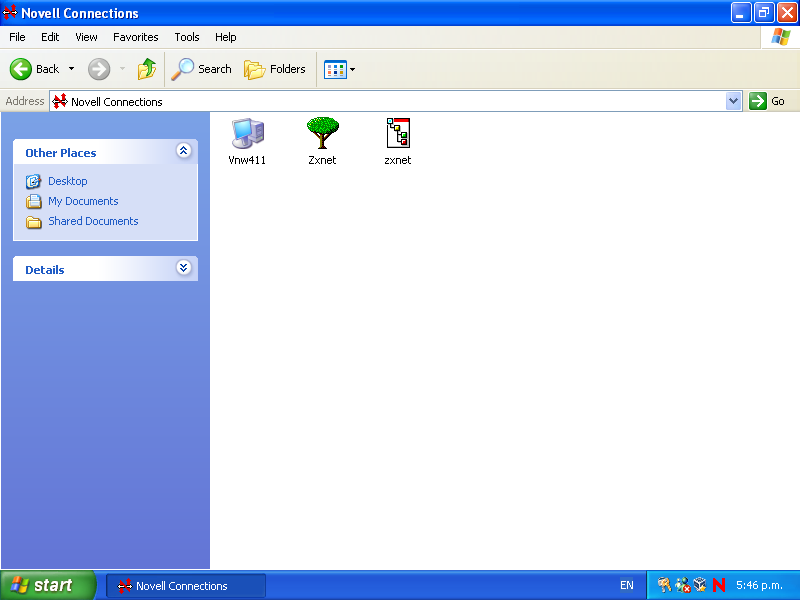Viewport: 800px width, 600px height.
Task: Open the Tools menu
Action: coord(187,37)
